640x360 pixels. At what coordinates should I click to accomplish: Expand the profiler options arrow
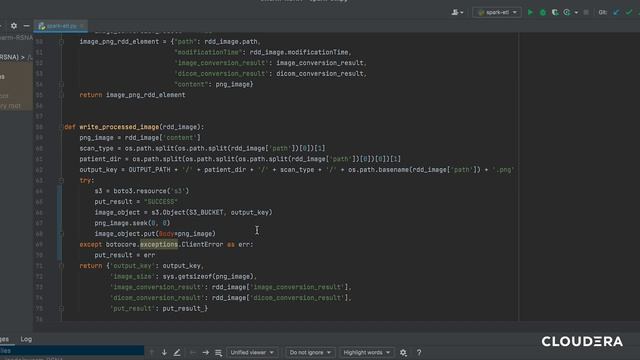[x=576, y=13]
